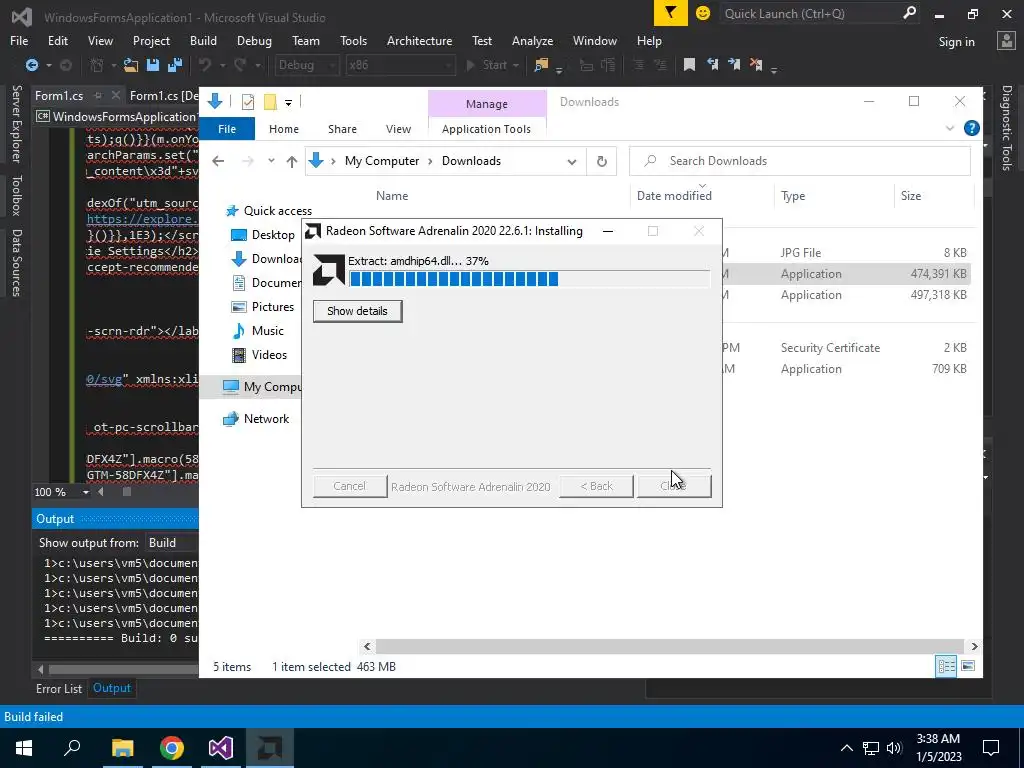Click the volume speaker tray icon
This screenshot has height=768, width=1024.
click(894, 748)
